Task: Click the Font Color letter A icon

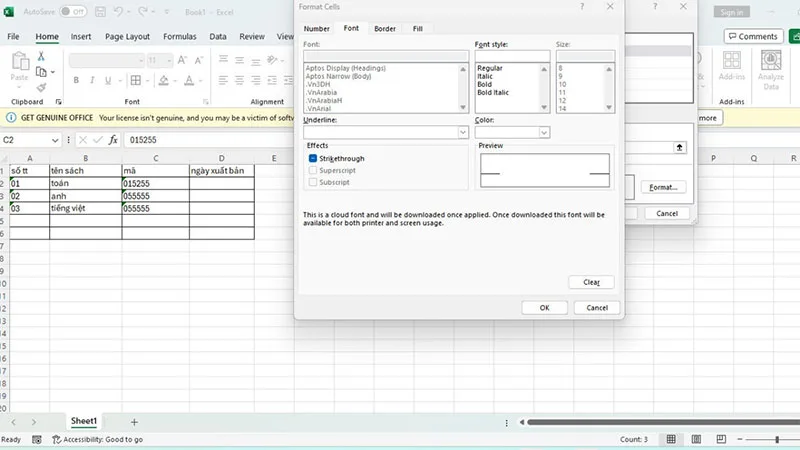Action: click(189, 80)
